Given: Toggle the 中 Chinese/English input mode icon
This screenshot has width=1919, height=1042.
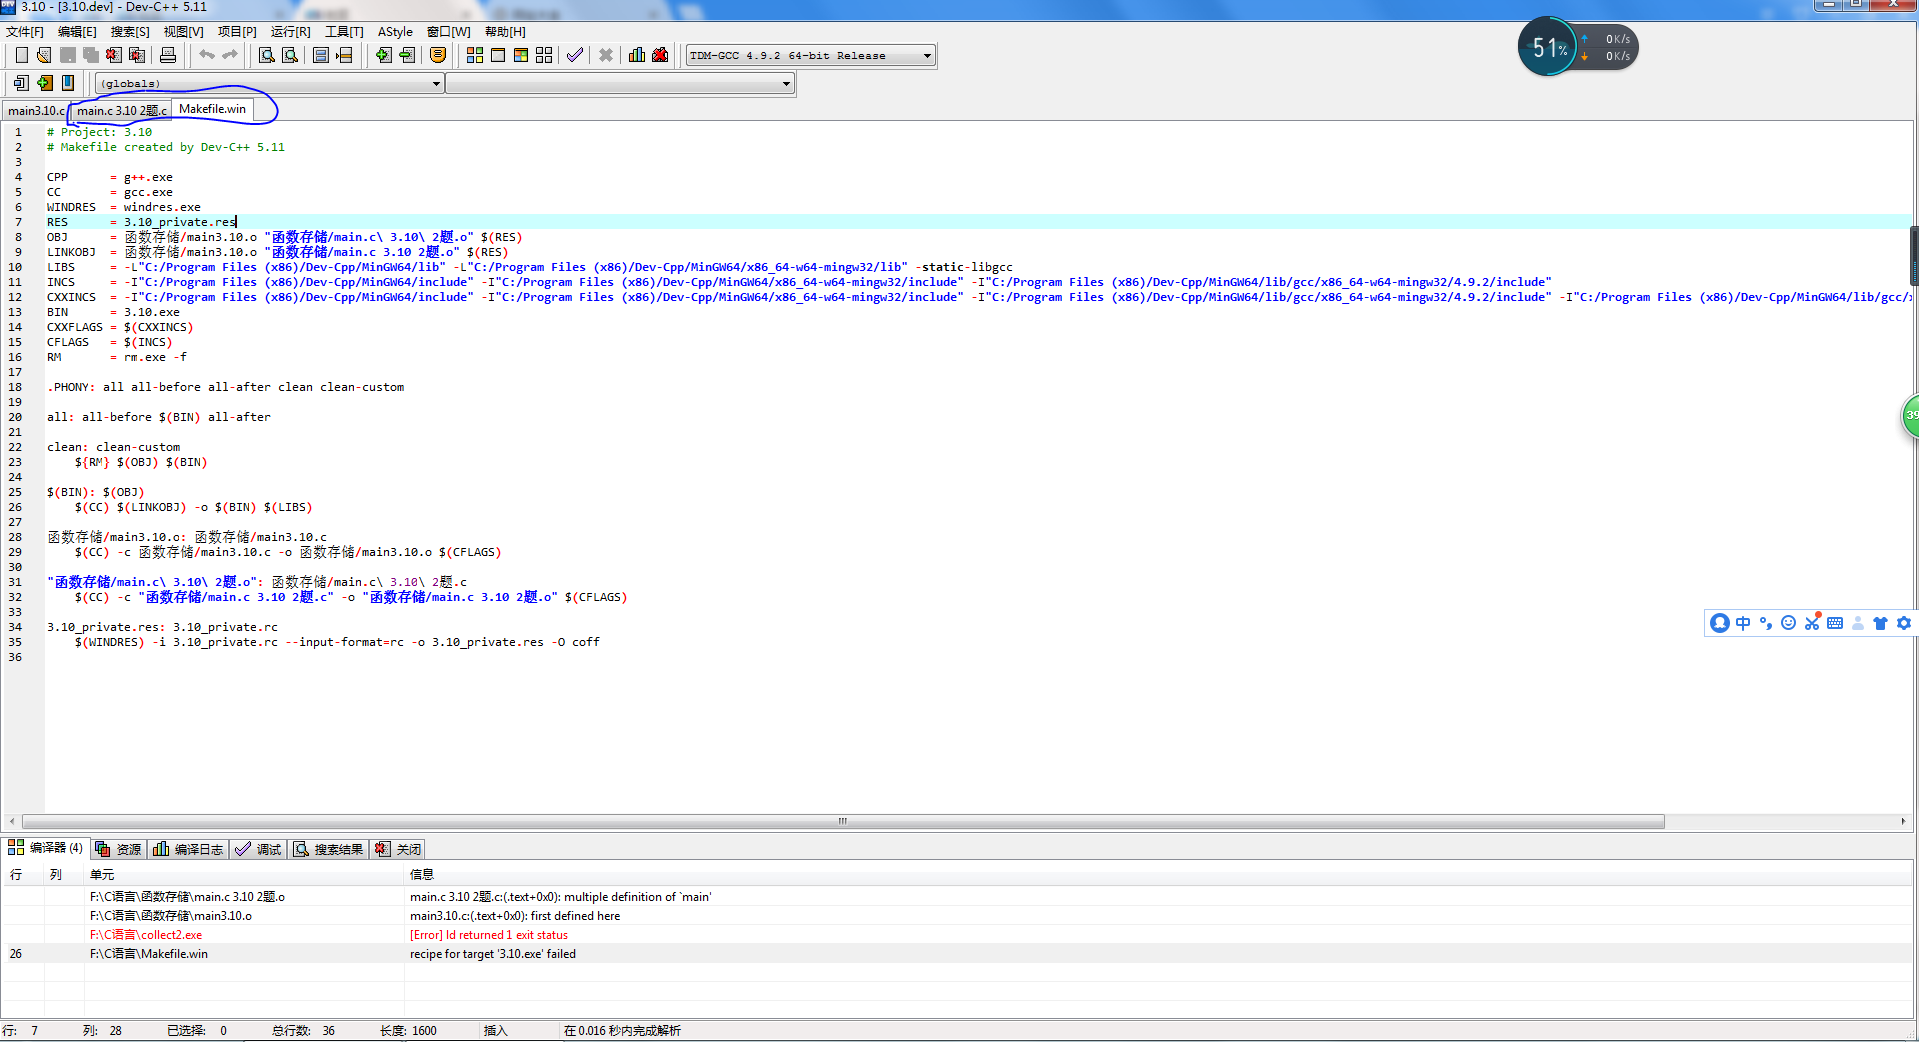Looking at the screenshot, I should pos(1743,623).
